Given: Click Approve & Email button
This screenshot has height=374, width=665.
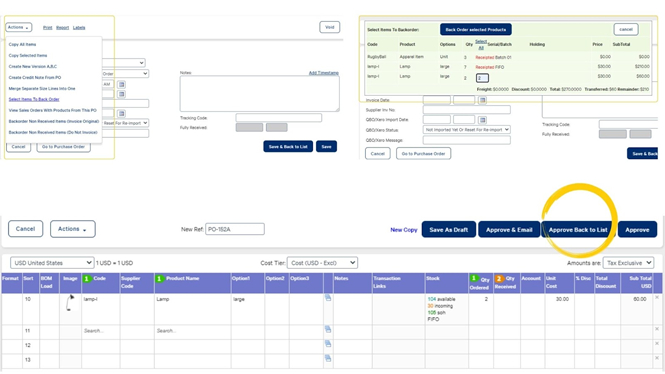Looking at the screenshot, I should tap(509, 229).
